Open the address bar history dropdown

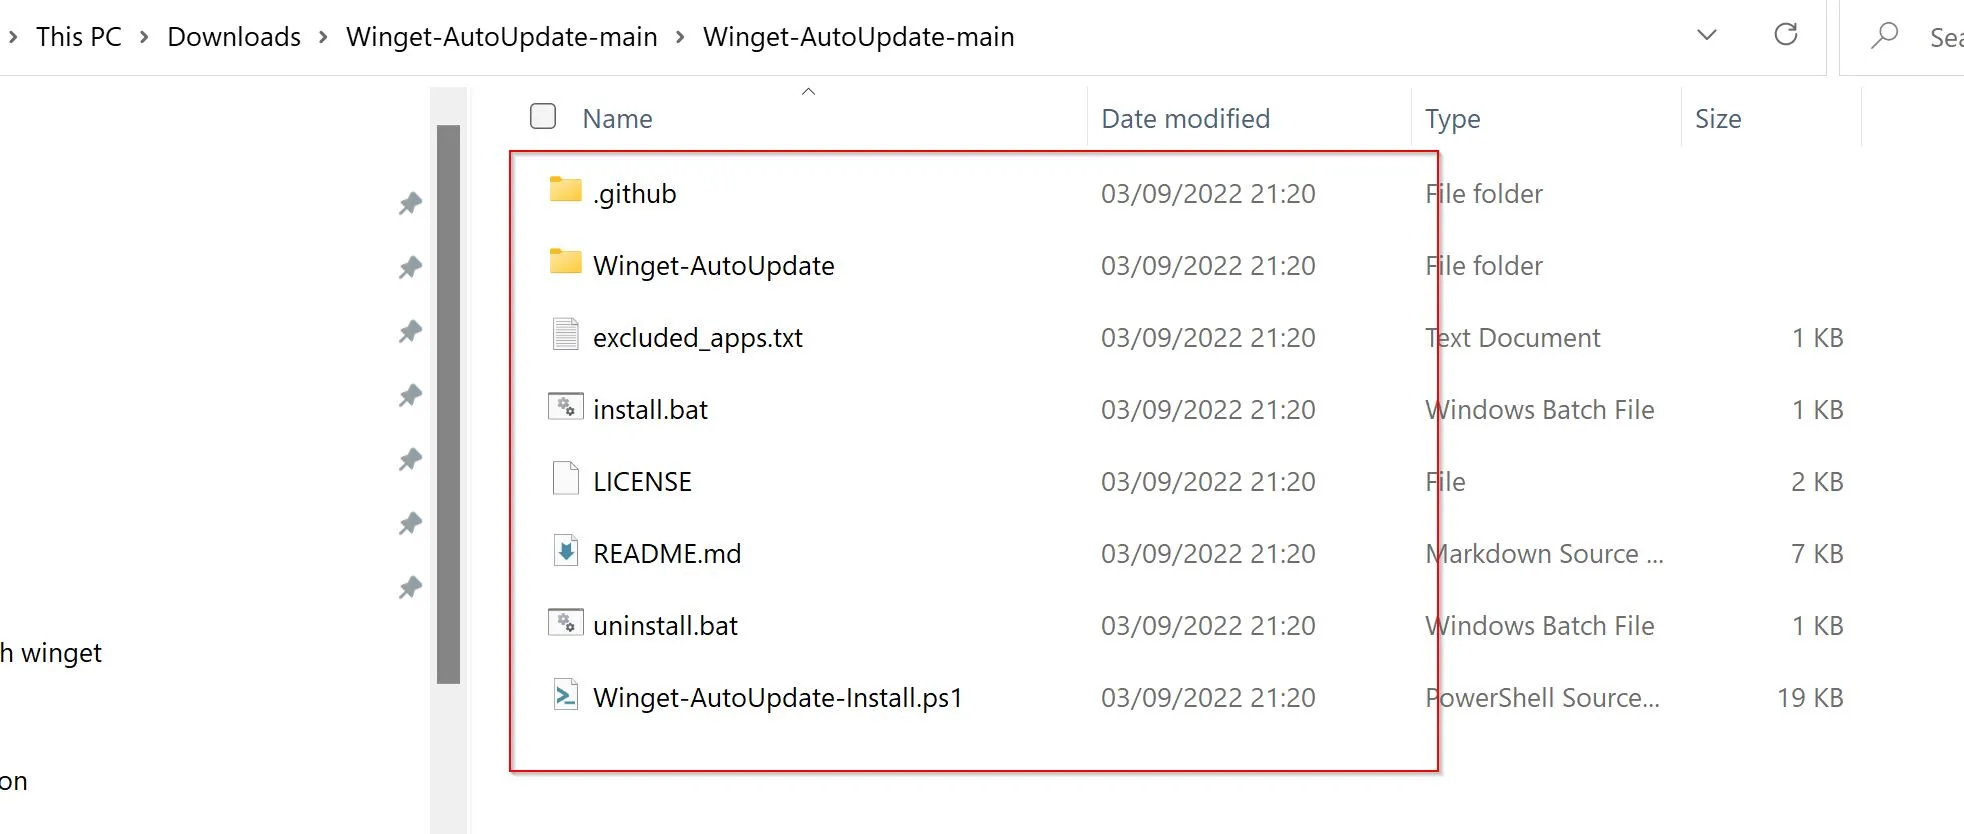1707,35
